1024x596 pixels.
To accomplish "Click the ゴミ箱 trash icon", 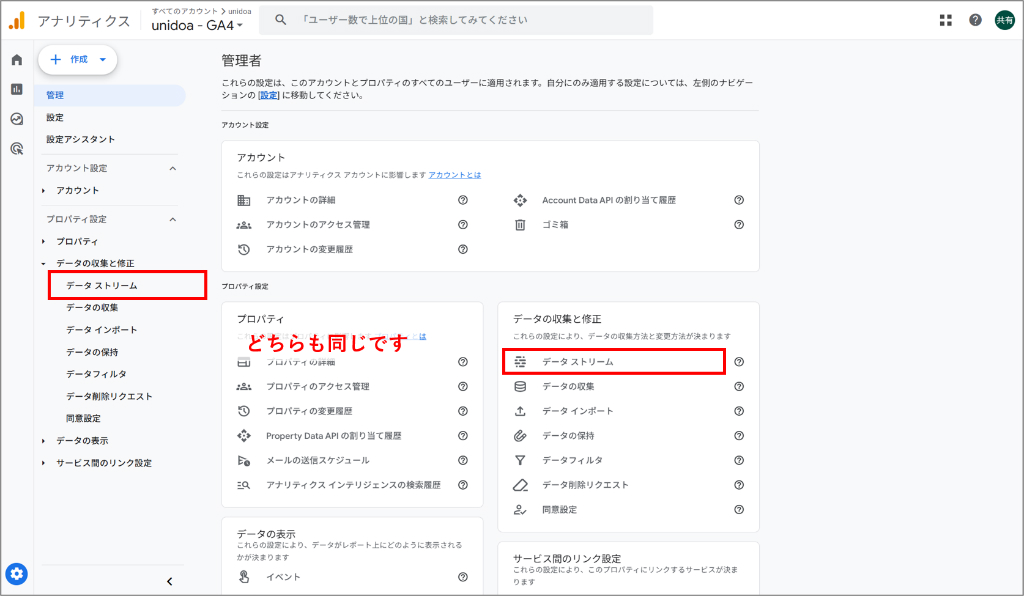I will tap(520, 225).
